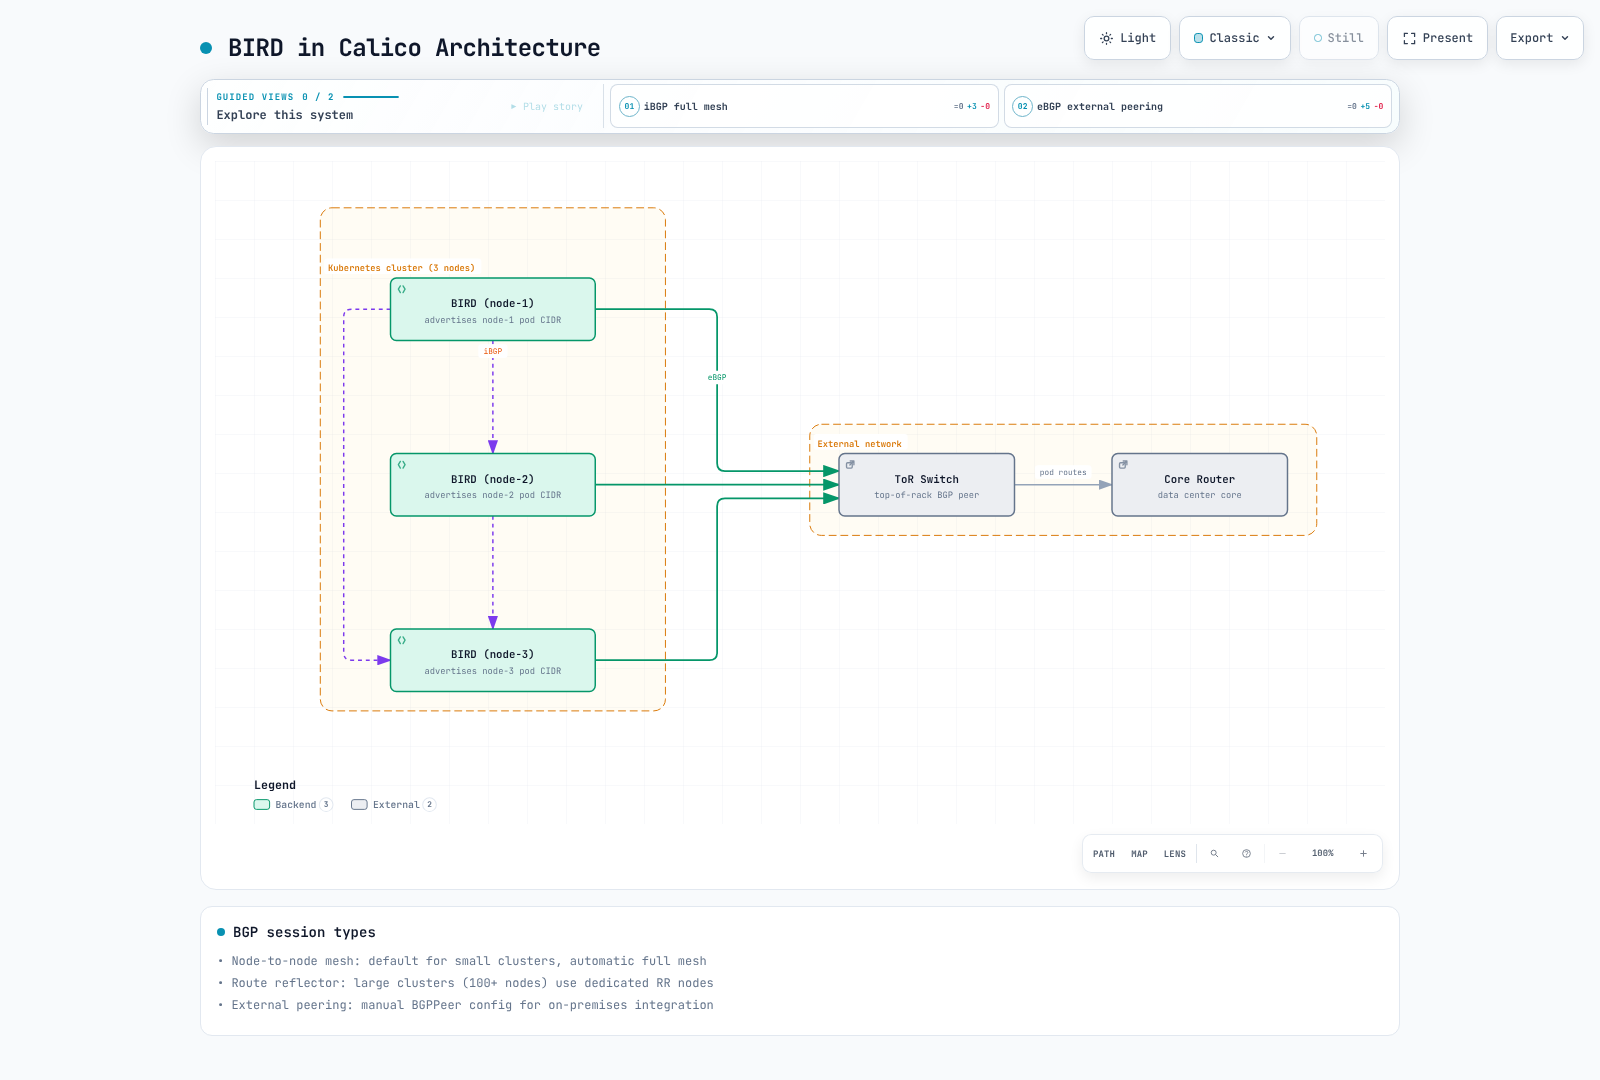Screen dimensions: 1600x1080
Task: Select the ToR Switch node
Action: 927,485
